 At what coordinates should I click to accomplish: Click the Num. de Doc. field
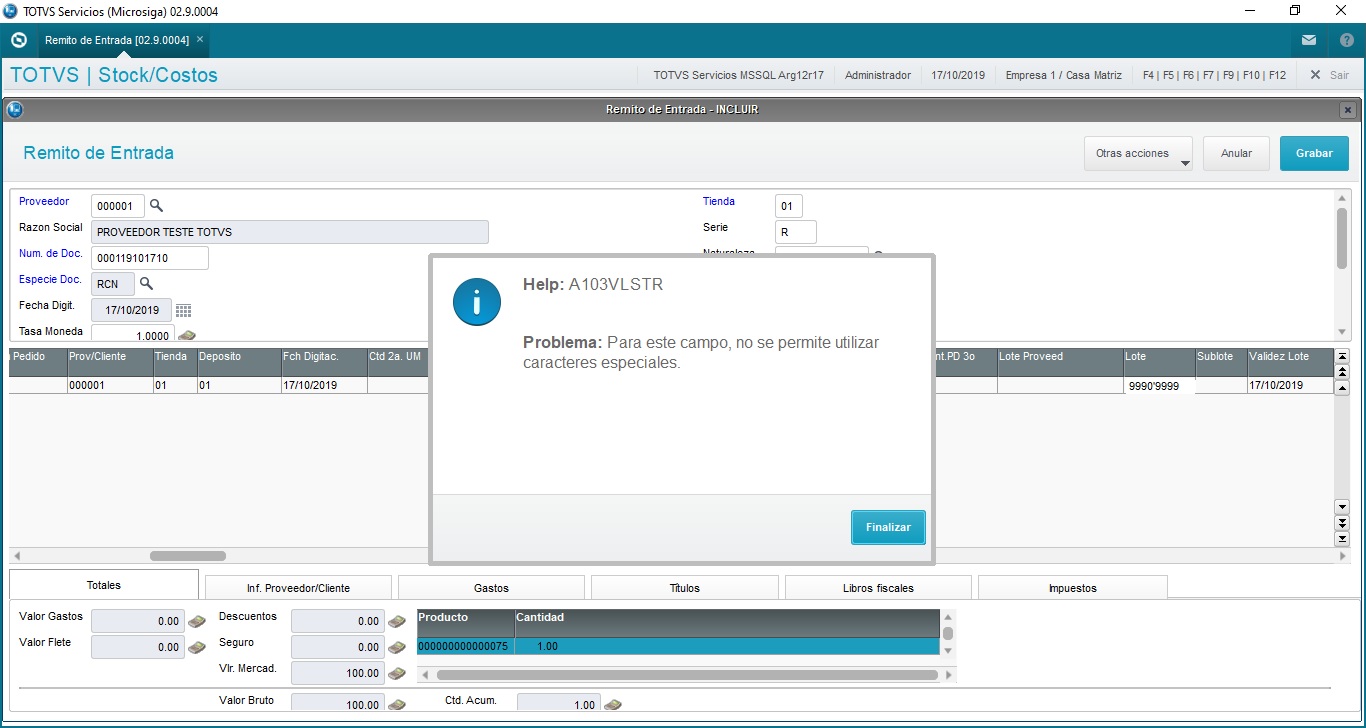(x=150, y=258)
